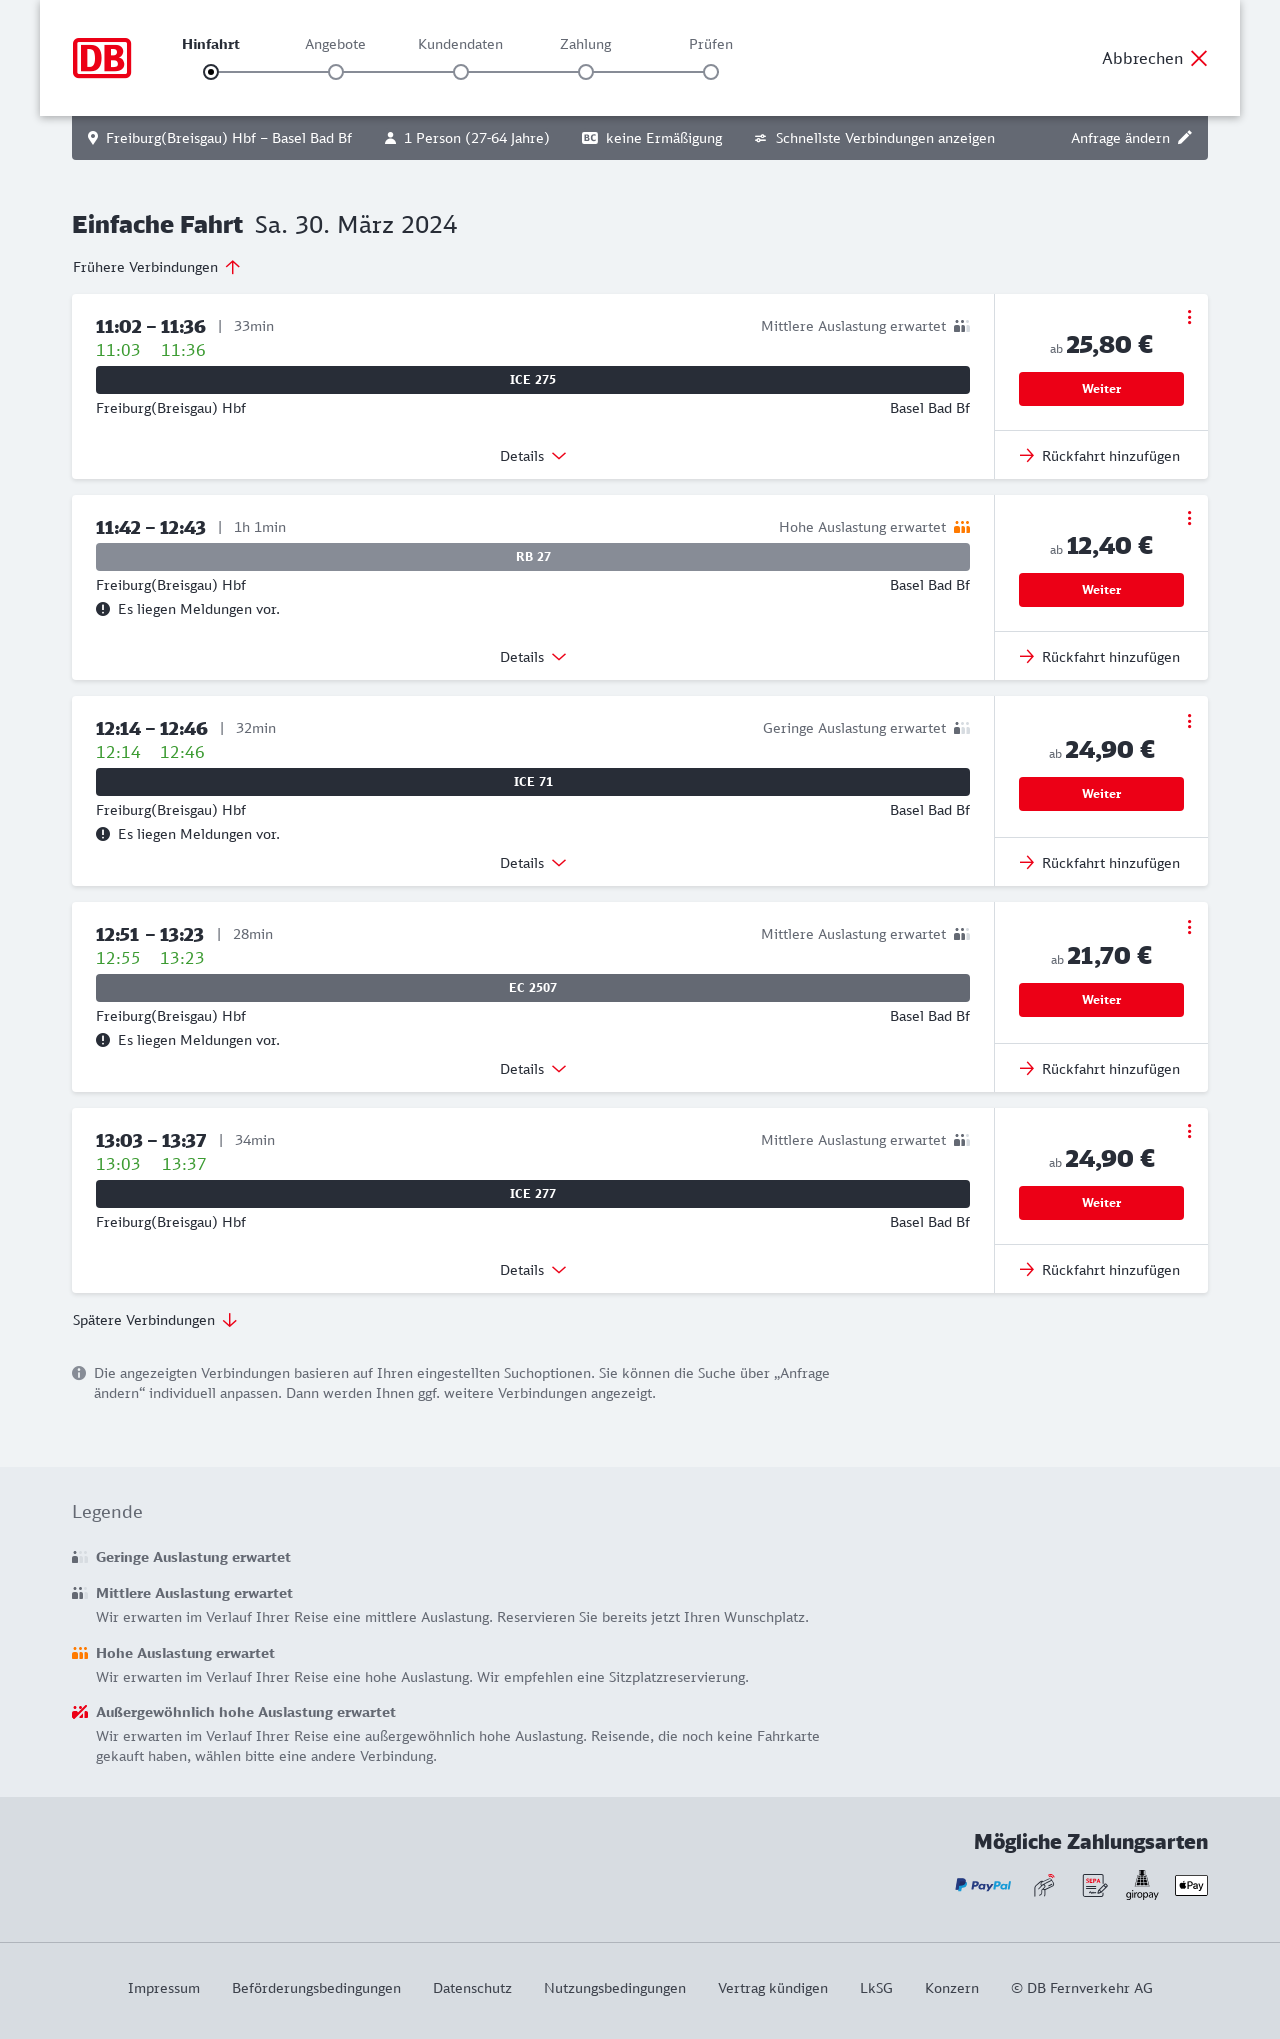Click the pencil icon next to Anfrage ändern

coord(1185,138)
